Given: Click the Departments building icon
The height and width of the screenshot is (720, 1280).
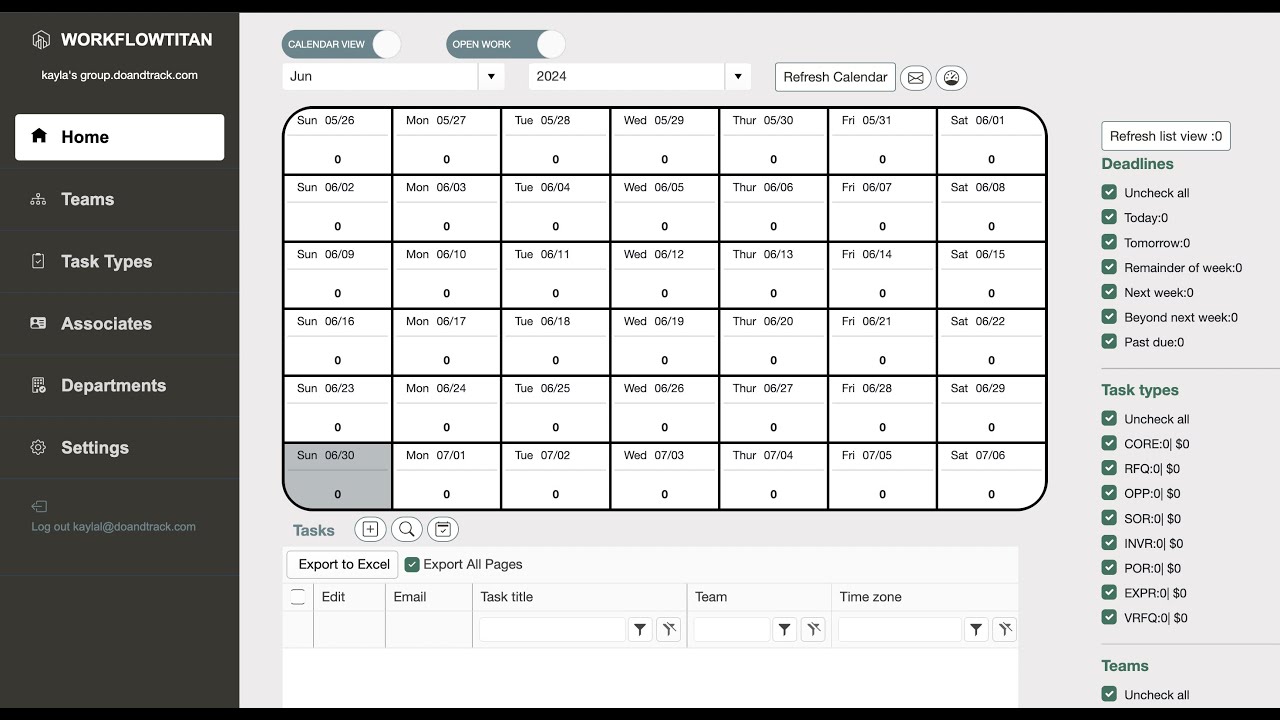Looking at the screenshot, I should coord(38,385).
